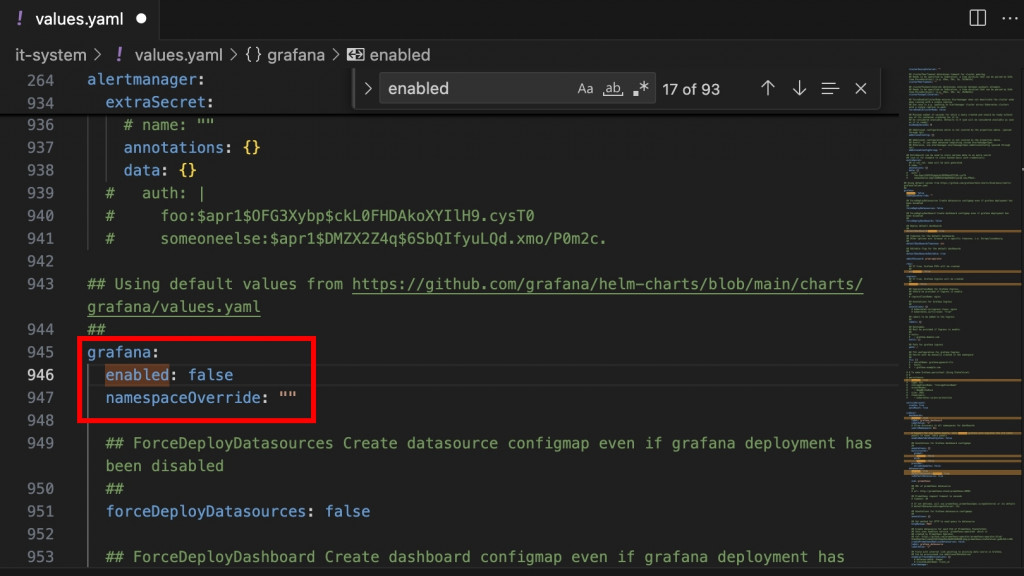Click 'data: {}' on line 938
This screenshot has height=576, width=1024.
point(160,170)
